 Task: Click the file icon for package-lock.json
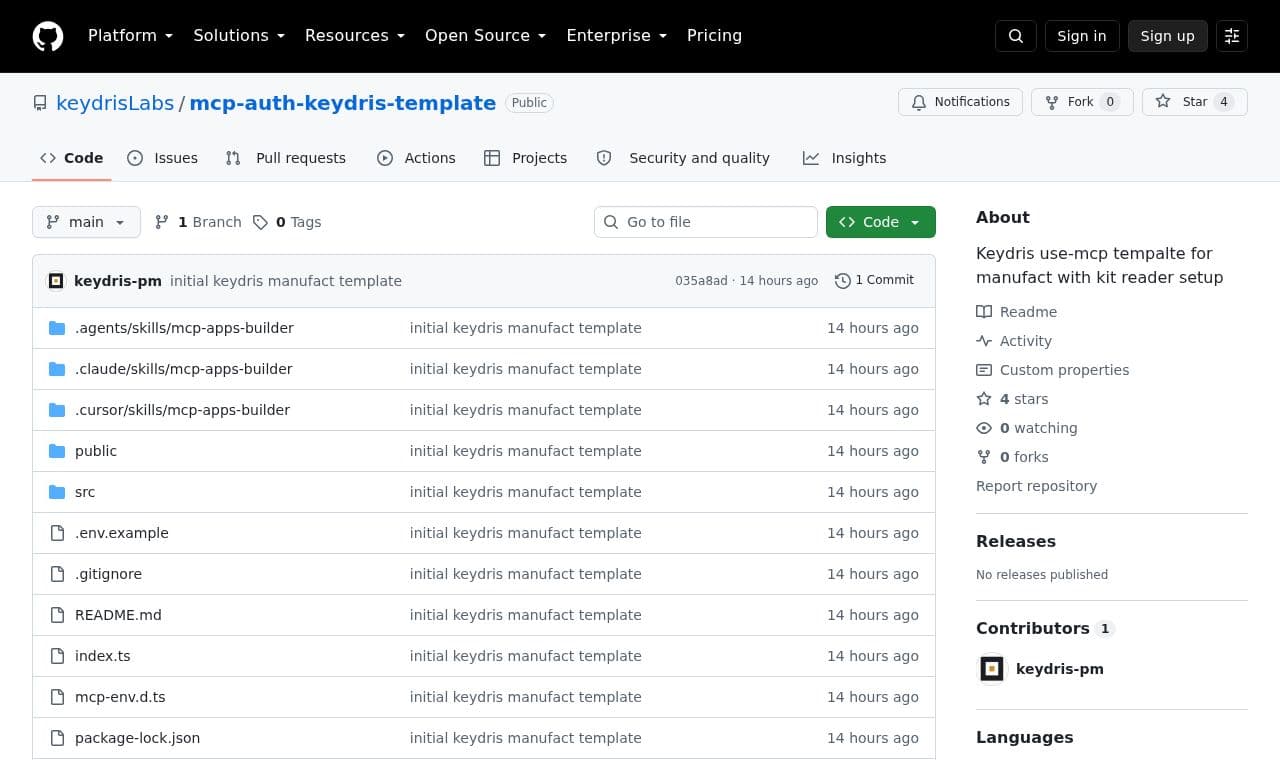(57, 738)
